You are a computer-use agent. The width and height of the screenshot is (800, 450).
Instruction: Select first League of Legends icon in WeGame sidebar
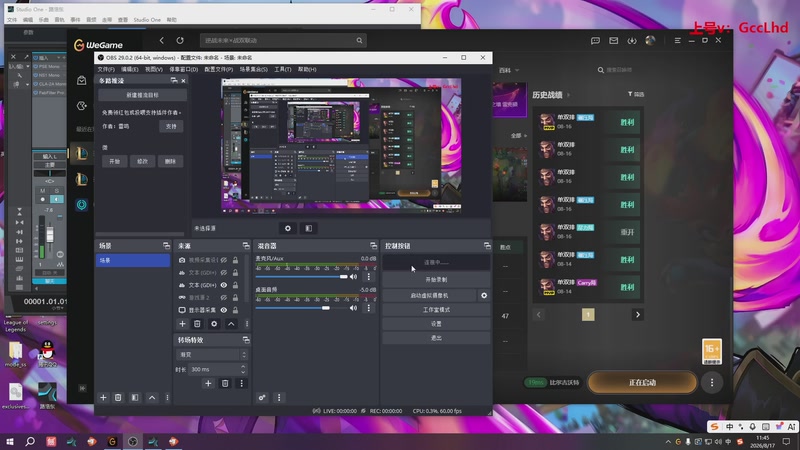[x=82, y=153]
